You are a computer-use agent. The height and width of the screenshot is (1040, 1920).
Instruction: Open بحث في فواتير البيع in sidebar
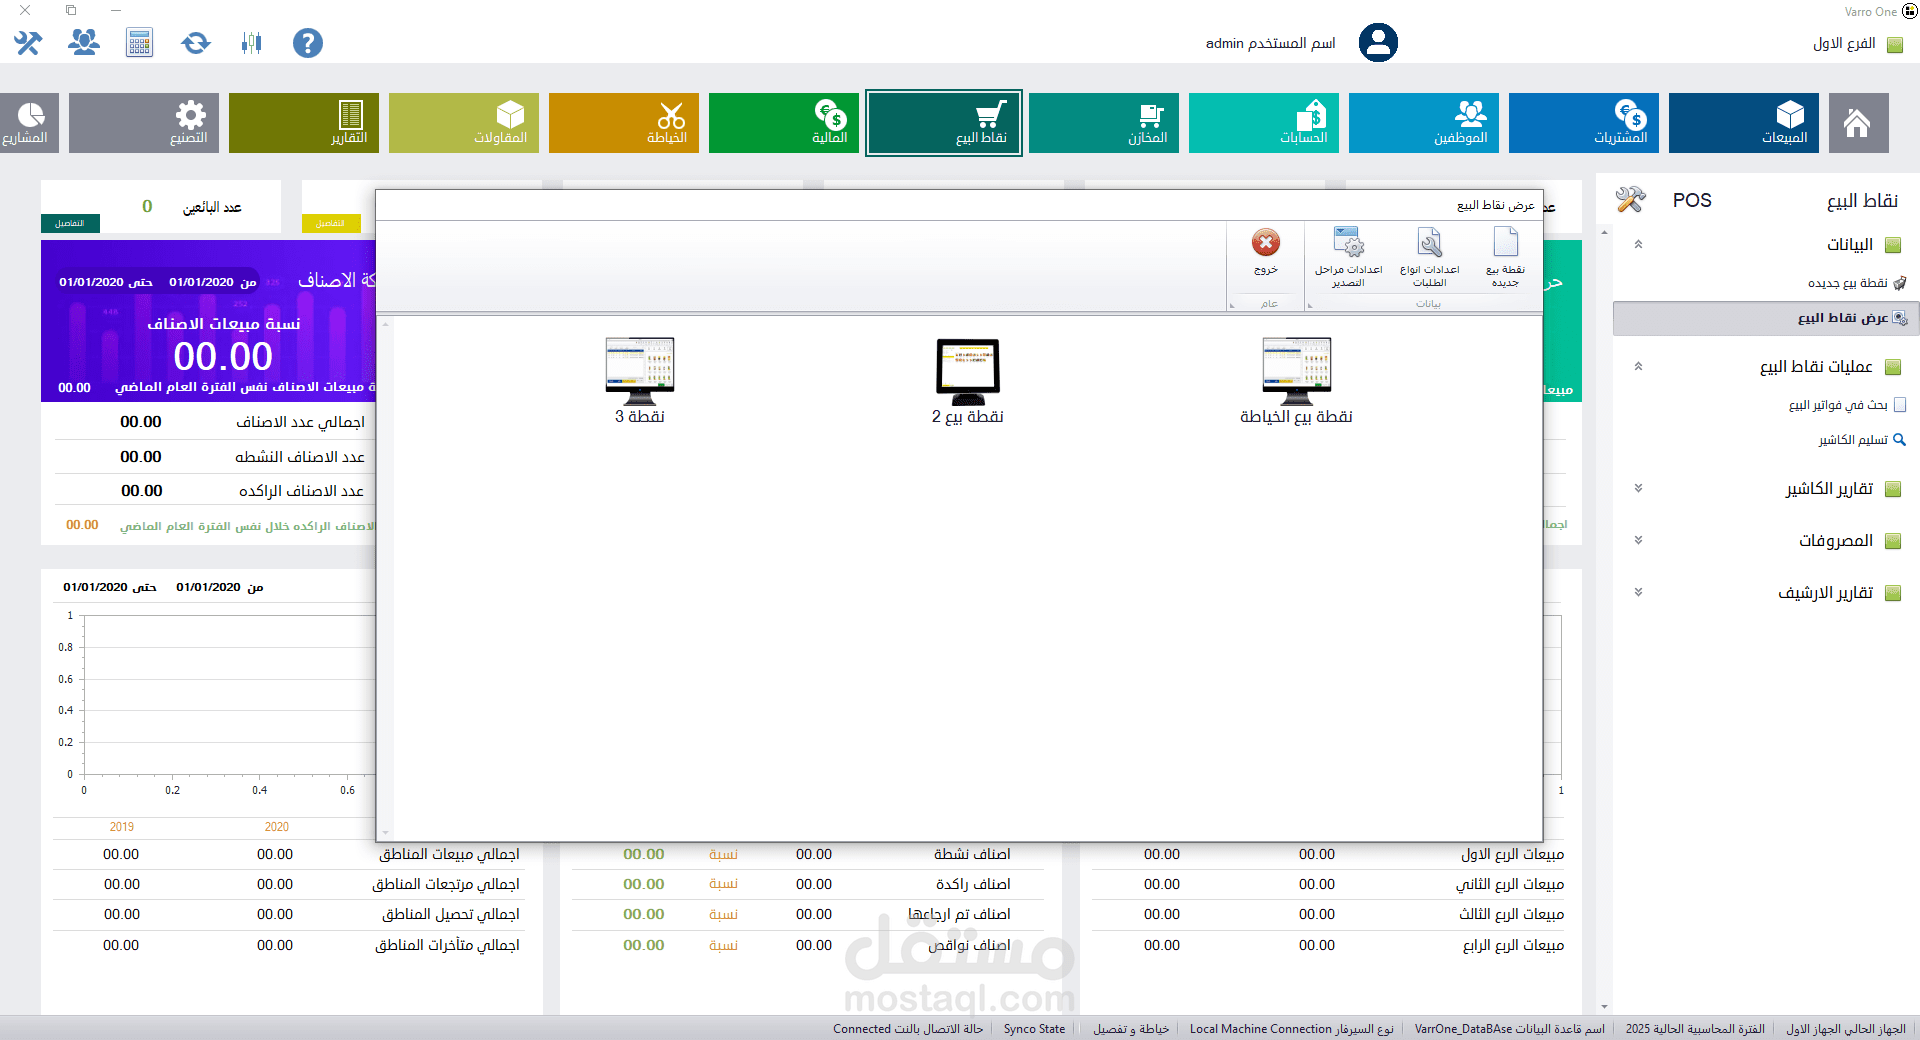tap(1847, 405)
